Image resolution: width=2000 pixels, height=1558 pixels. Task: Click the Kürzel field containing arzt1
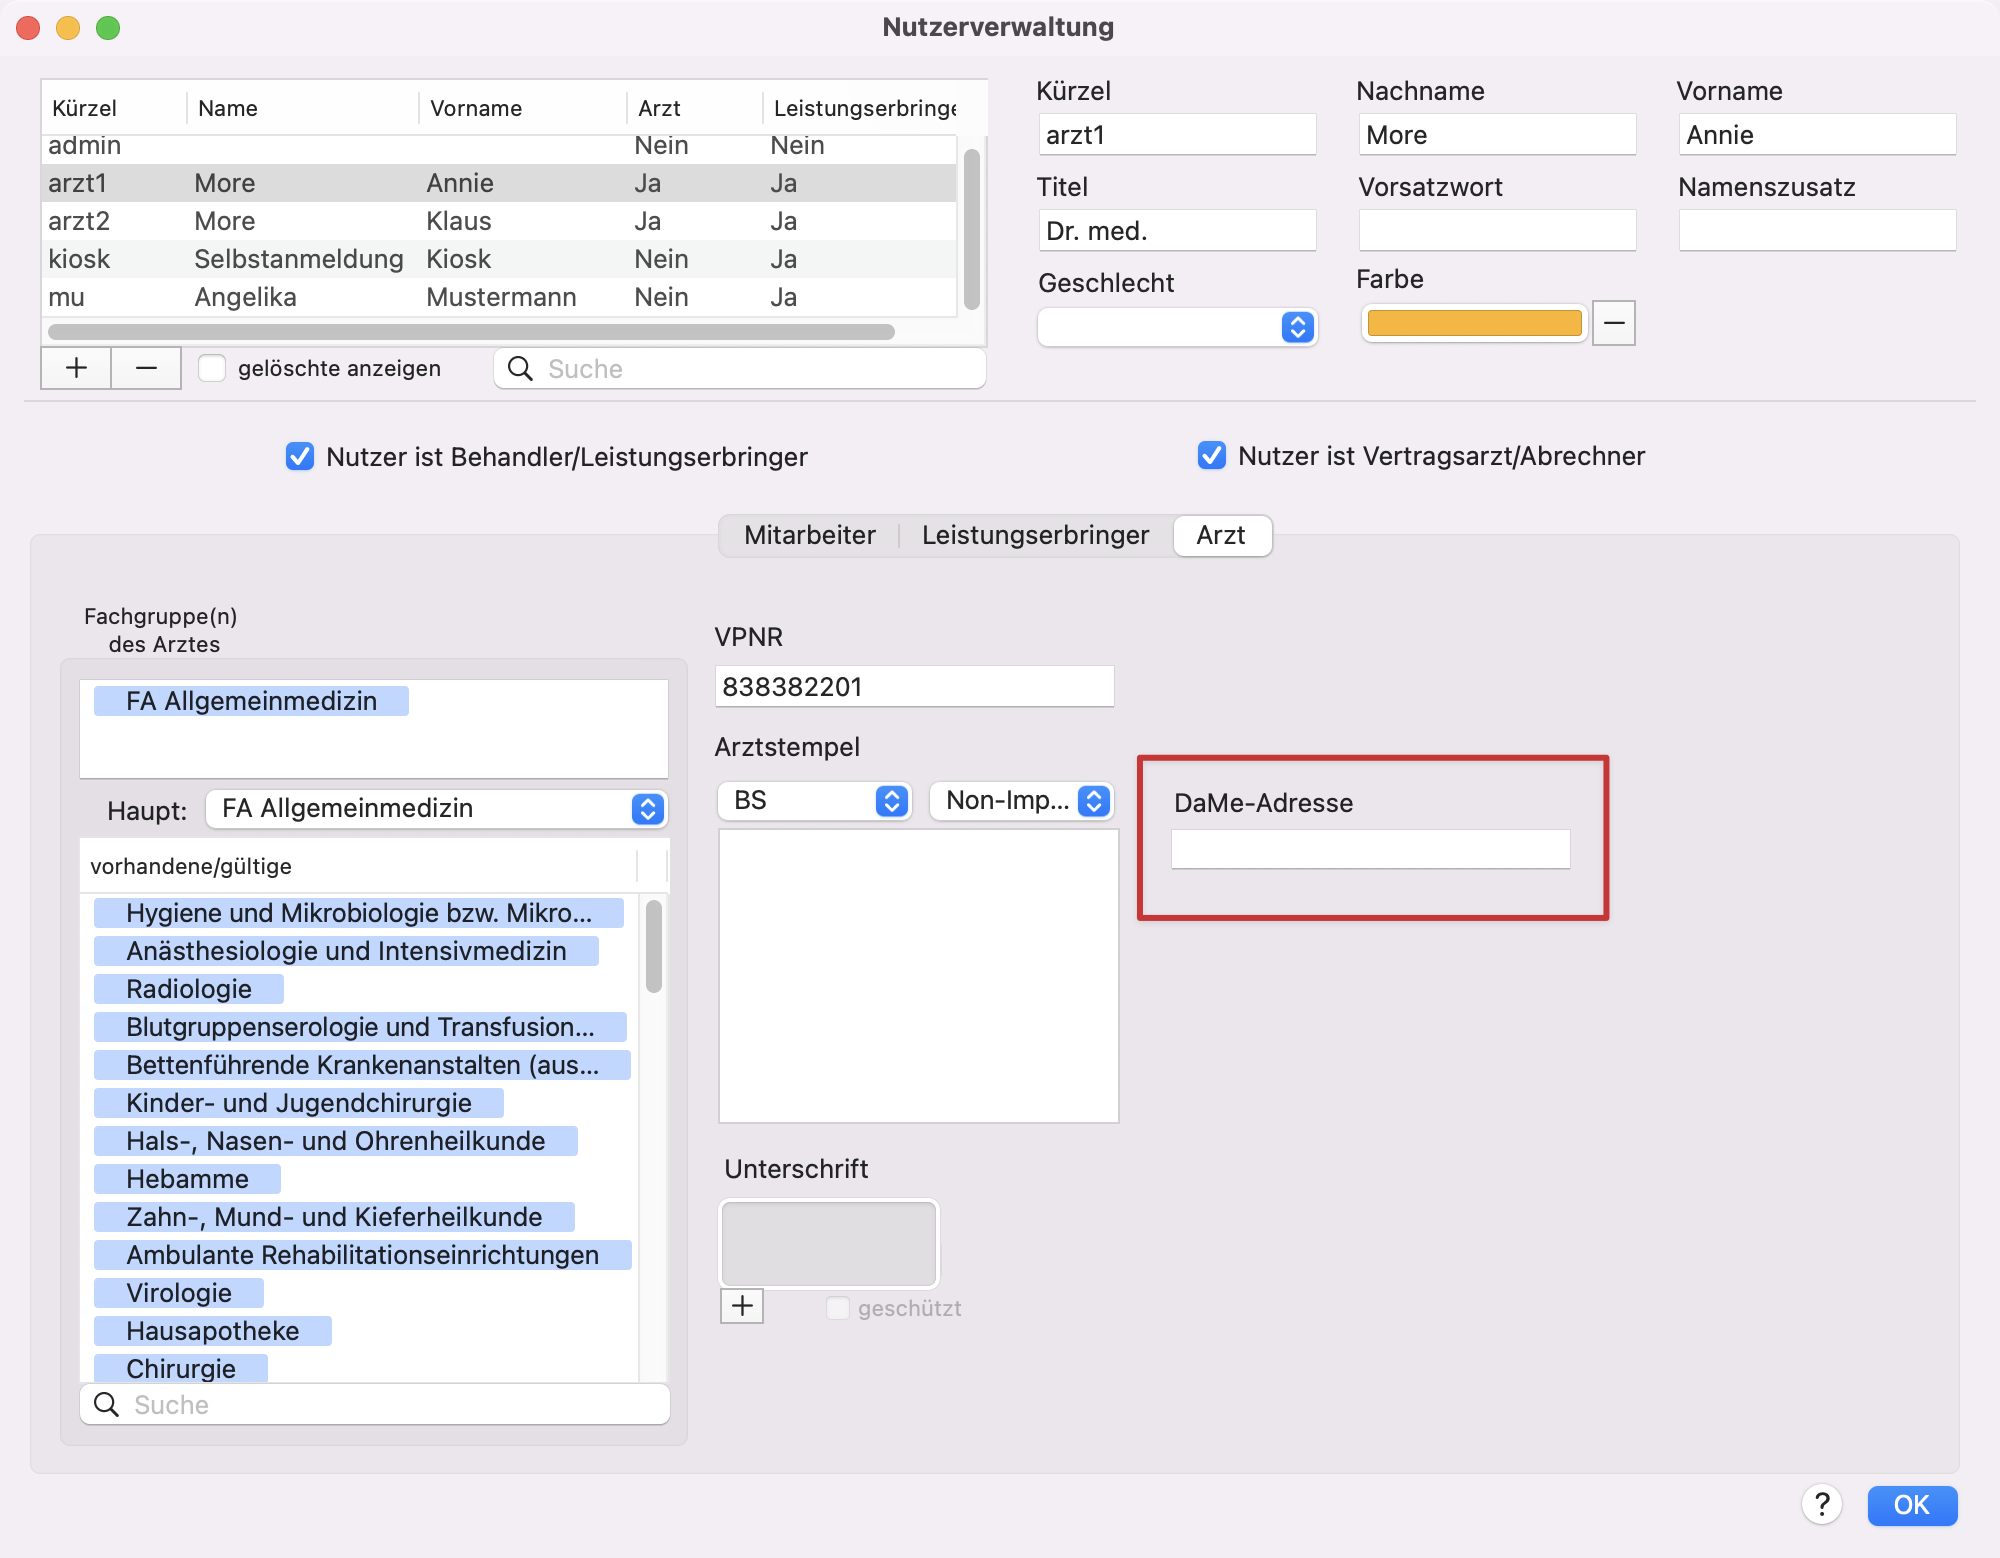[x=1177, y=135]
